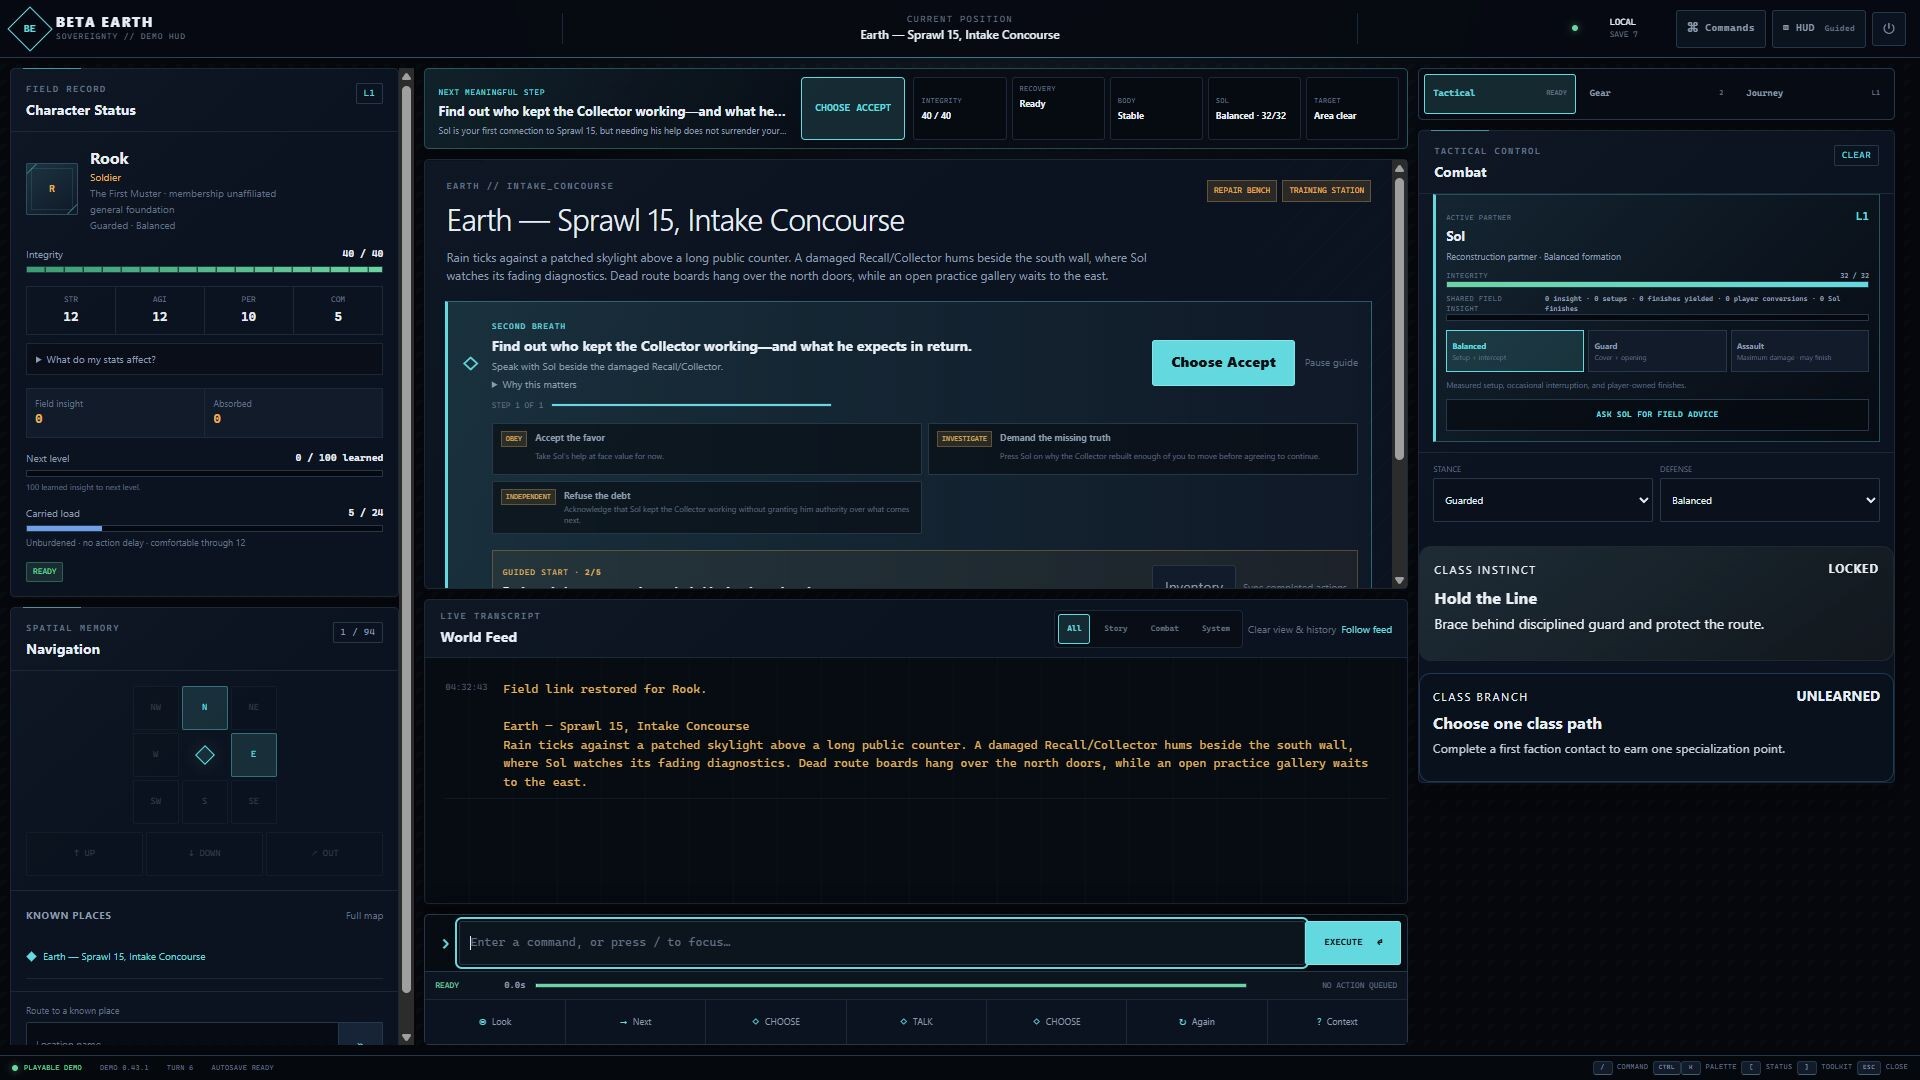The width and height of the screenshot is (1920, 1080).
Task: Click the center diamond compass tile
Action: (204, 755)
